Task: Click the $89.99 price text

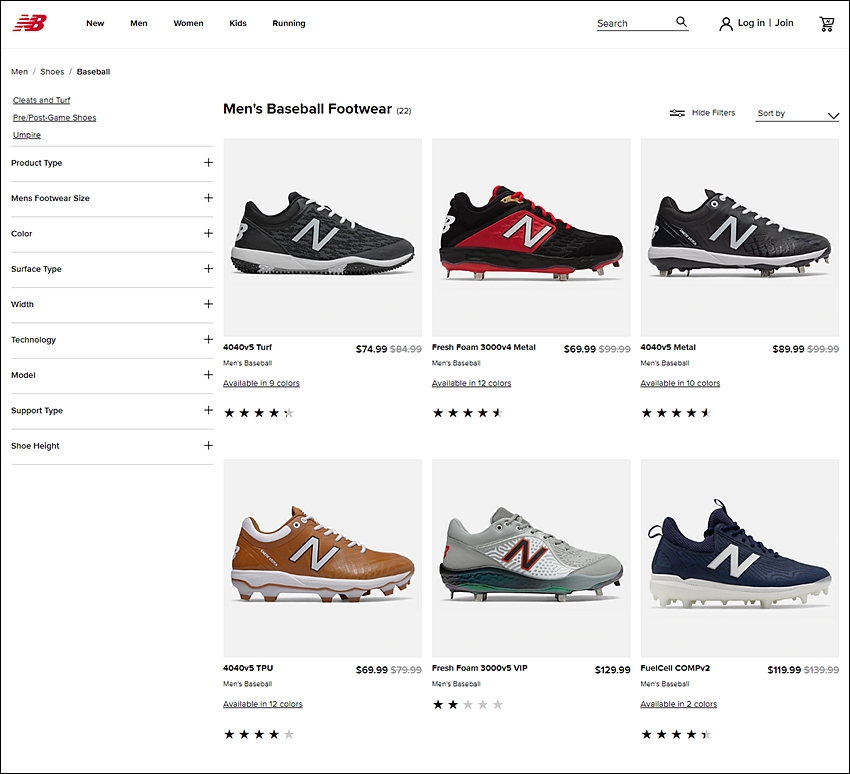Action: coord(788,349)
